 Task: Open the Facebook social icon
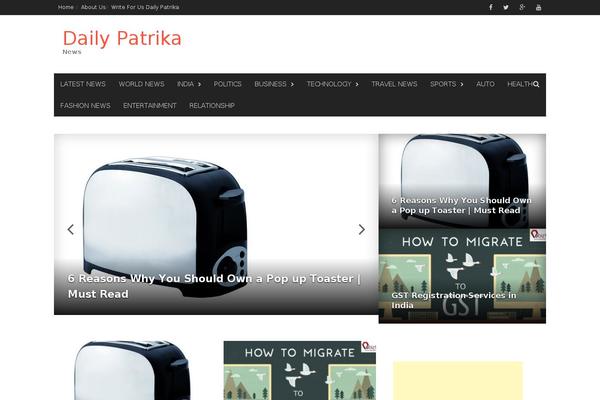[490, 7]
